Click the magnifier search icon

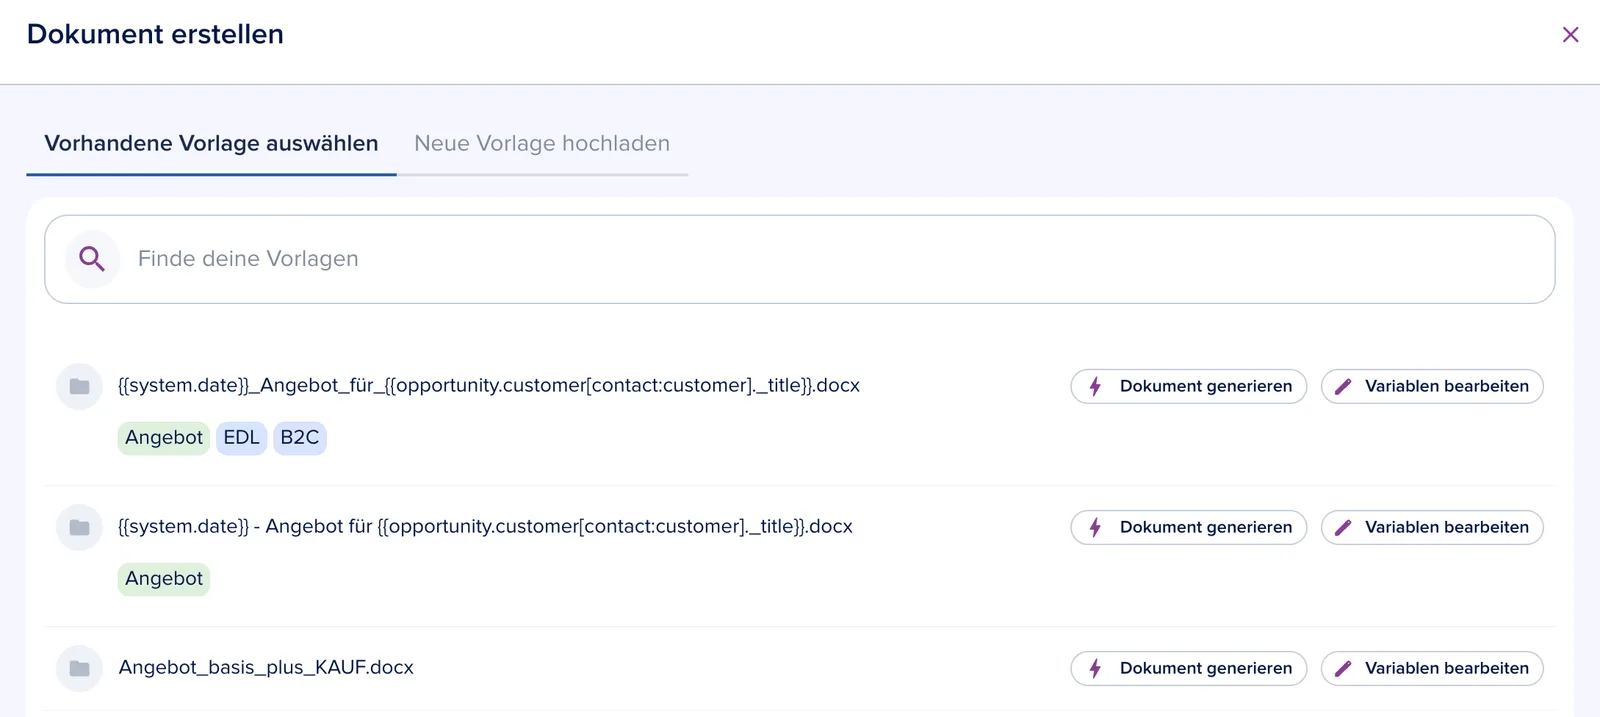click(x=92, y=259)
